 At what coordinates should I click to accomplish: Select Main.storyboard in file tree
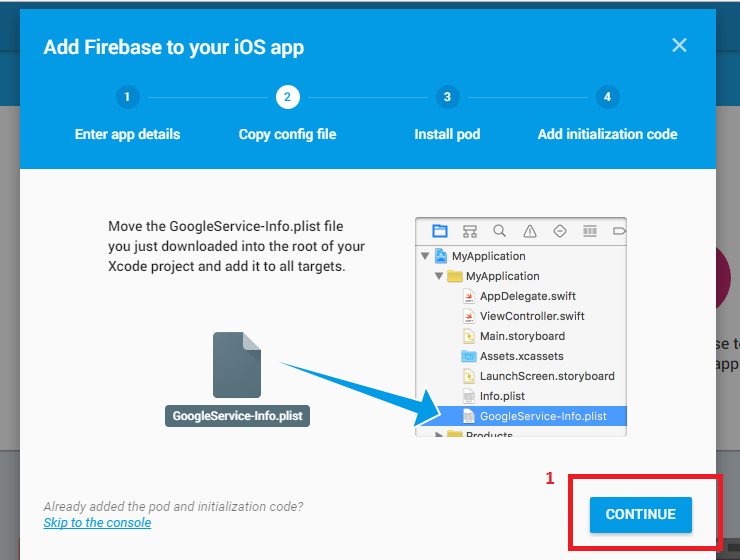pos(522,336)
